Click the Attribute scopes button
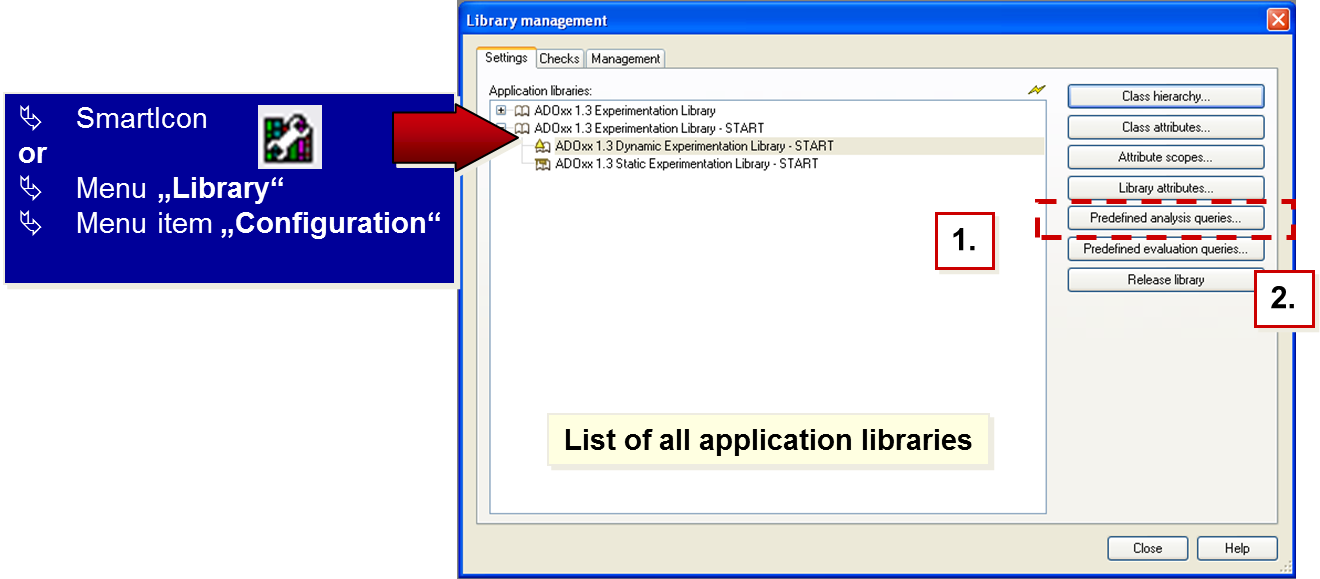This screenshot has height=579, width=1320. point(1166,158)
